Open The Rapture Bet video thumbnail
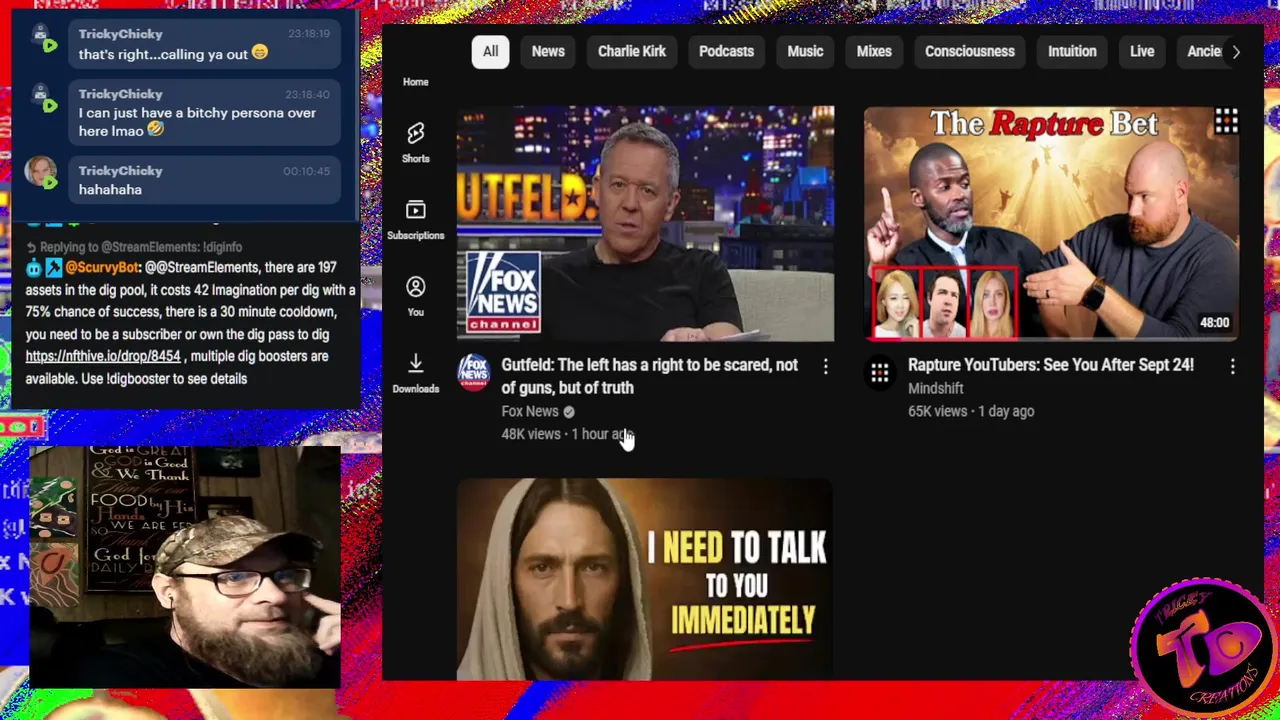This screenshot has height=720, width=1280. pos(1052,224)
